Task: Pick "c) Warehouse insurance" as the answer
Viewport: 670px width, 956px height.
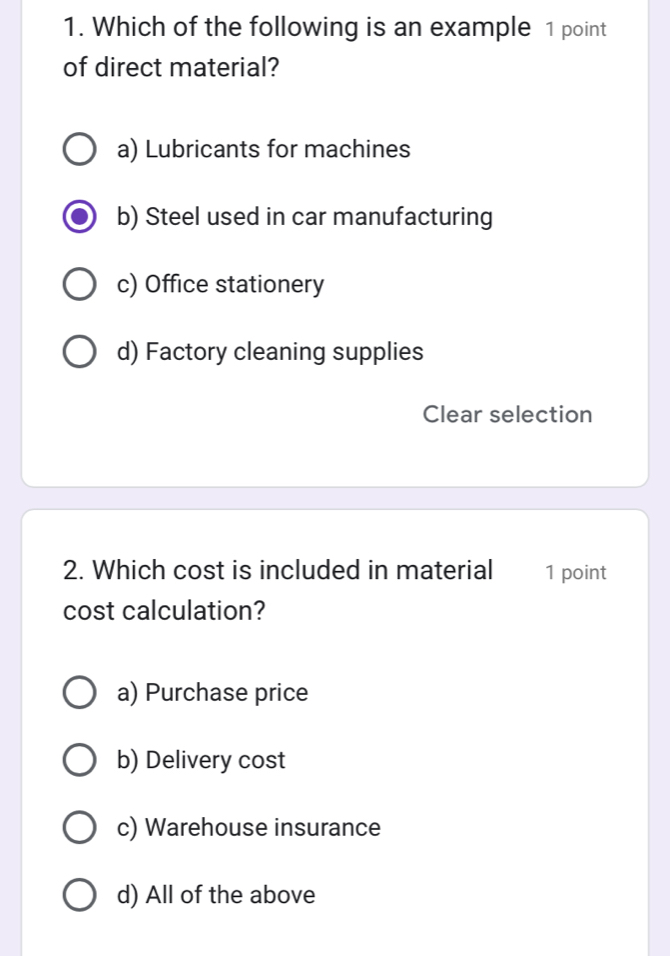Action: (x=79, y=827)
